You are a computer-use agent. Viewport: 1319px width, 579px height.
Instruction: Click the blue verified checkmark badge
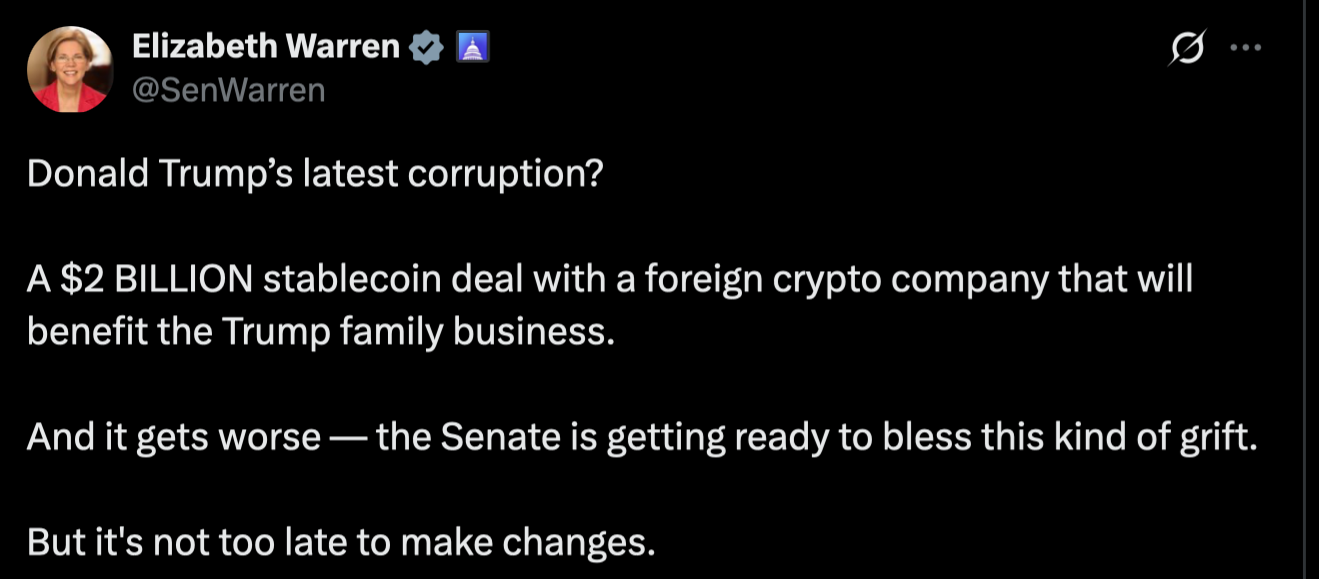429,47
